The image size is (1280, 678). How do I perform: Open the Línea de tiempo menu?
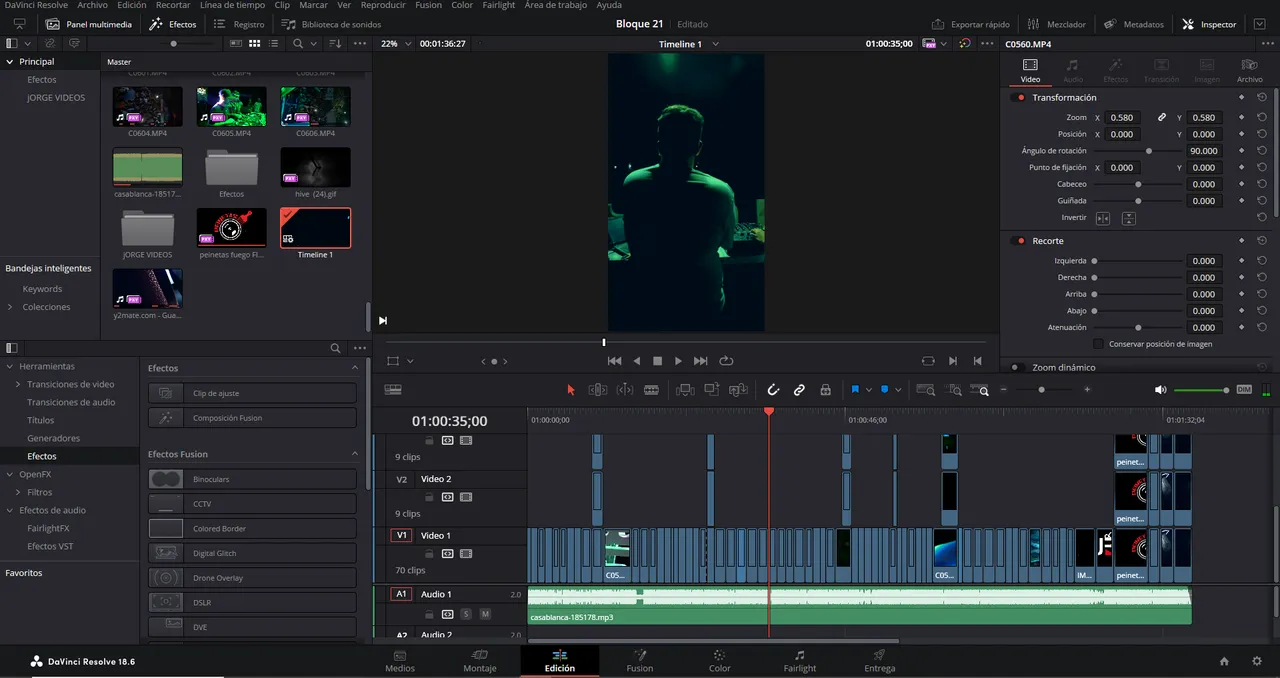(x=232, y=5)
